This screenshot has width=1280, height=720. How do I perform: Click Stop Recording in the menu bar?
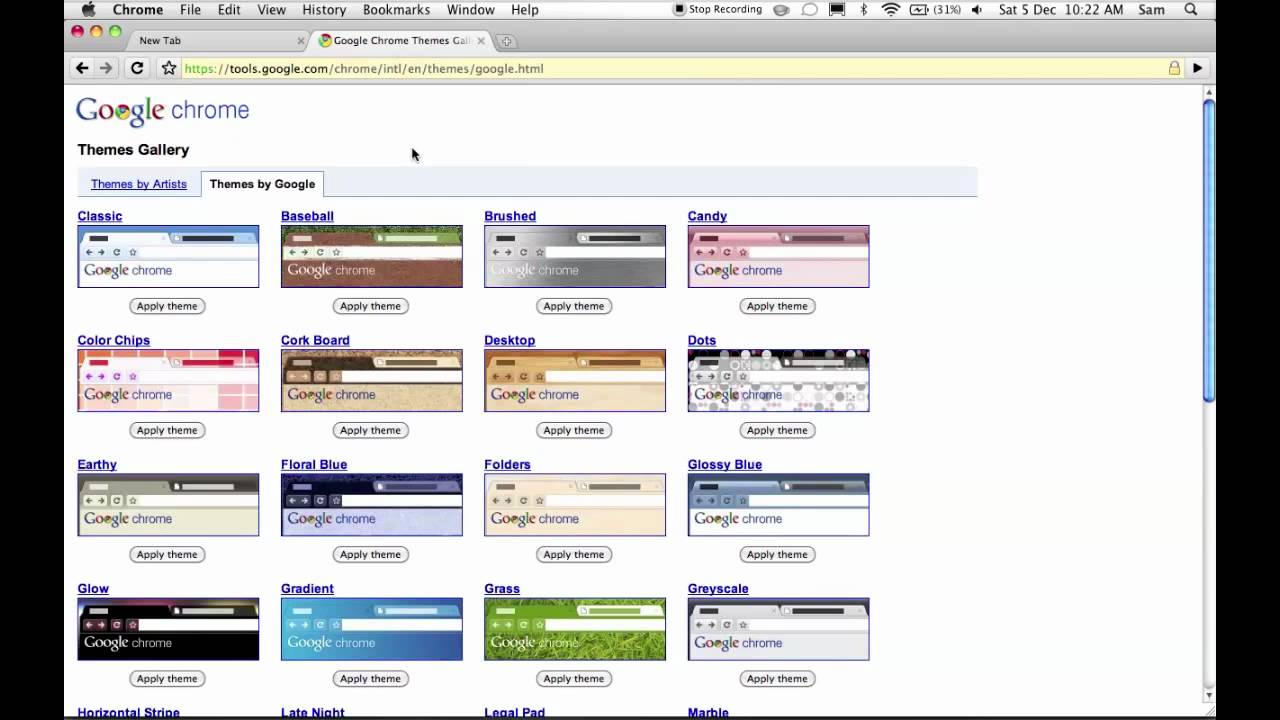coord(718,10)
